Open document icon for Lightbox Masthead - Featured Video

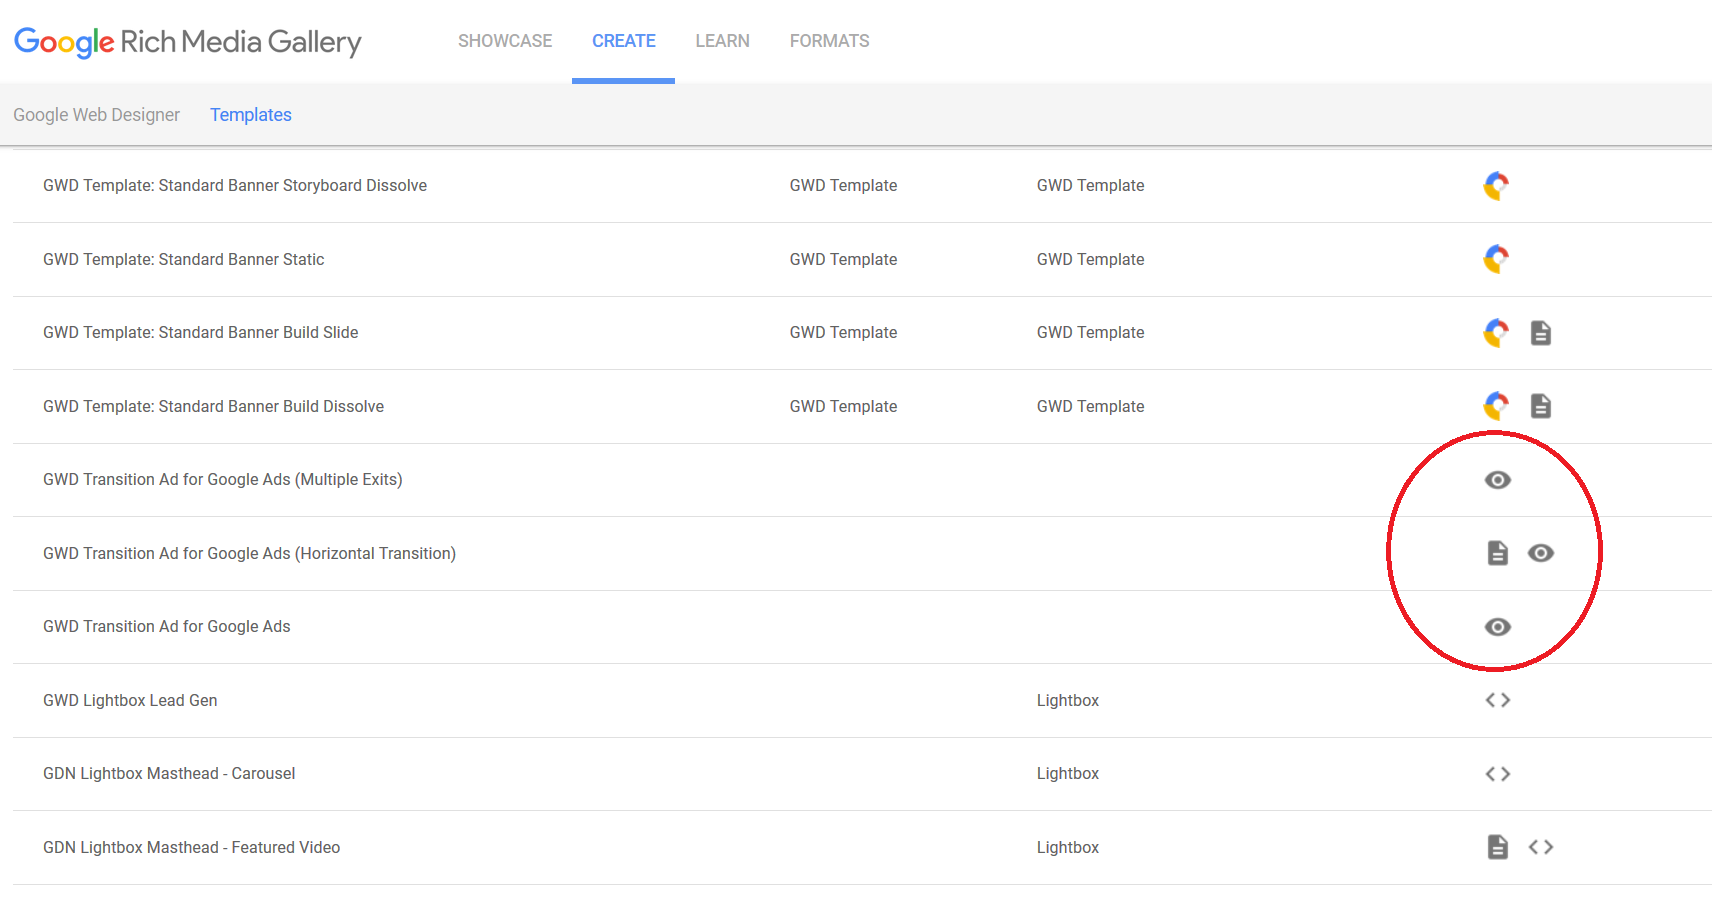pyautogui.click(x=1497, y=847)
